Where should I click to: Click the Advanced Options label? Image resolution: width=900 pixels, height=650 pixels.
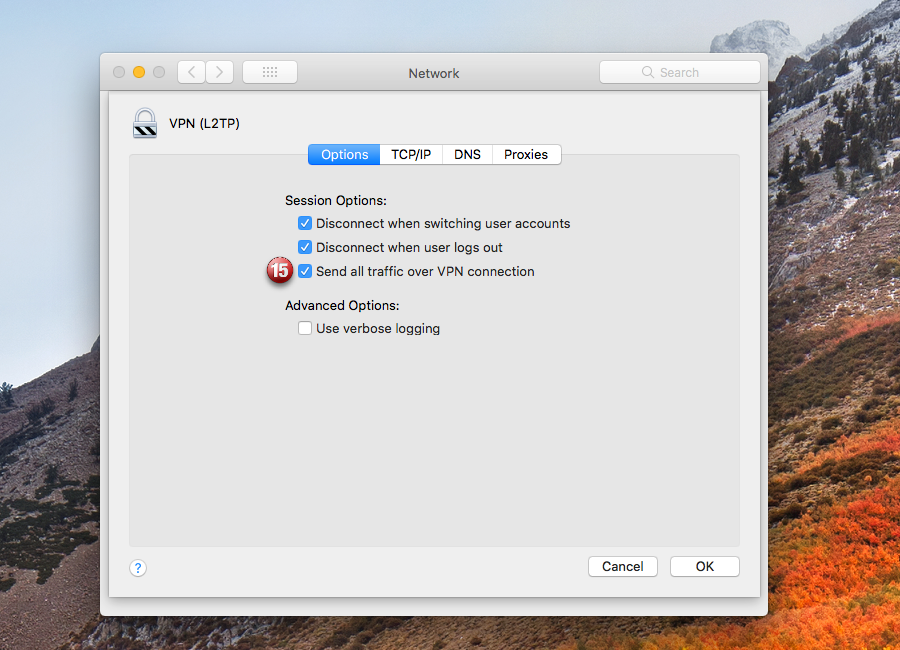(342, 305)
